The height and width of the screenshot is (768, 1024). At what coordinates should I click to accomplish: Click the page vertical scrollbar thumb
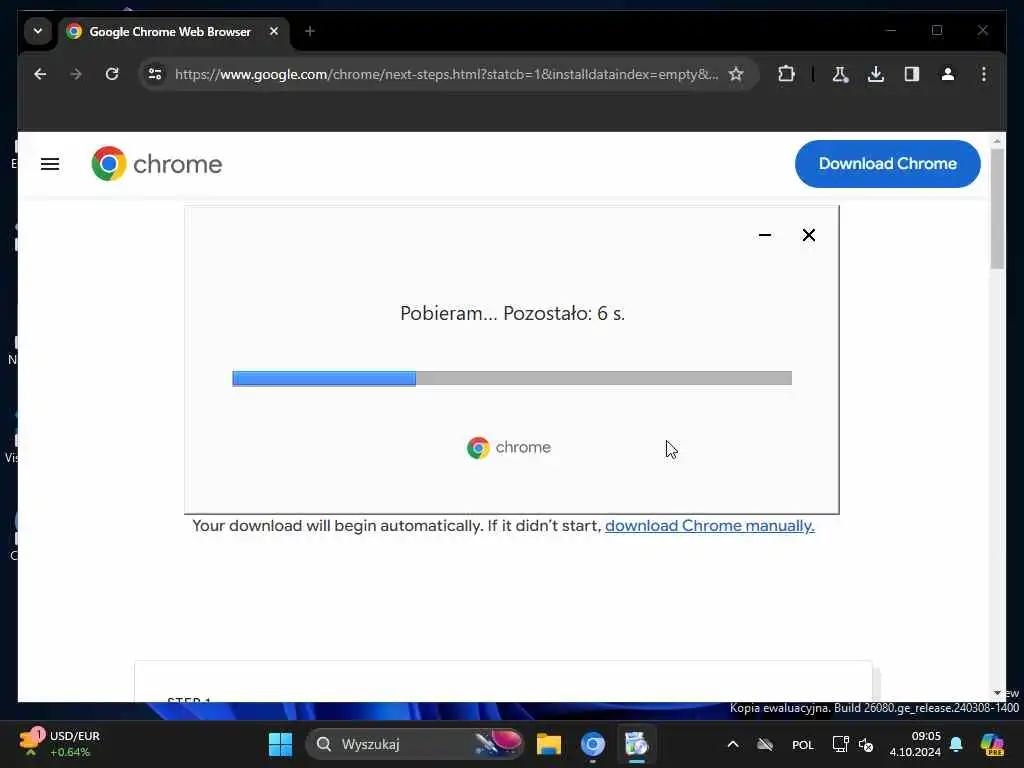tap(997, 209)
